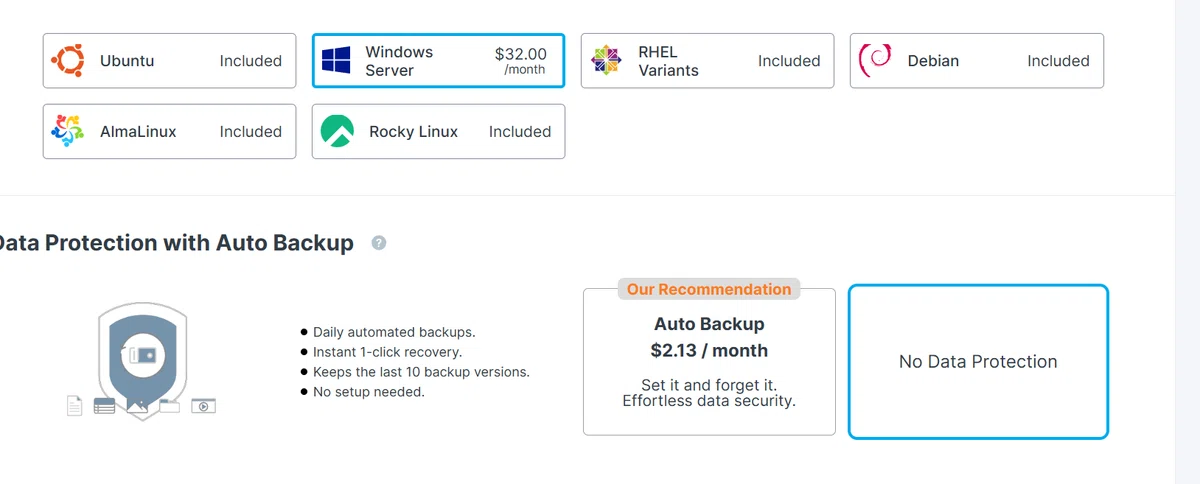Click the Instant 1-click recovery bullet text

(388, 352)
